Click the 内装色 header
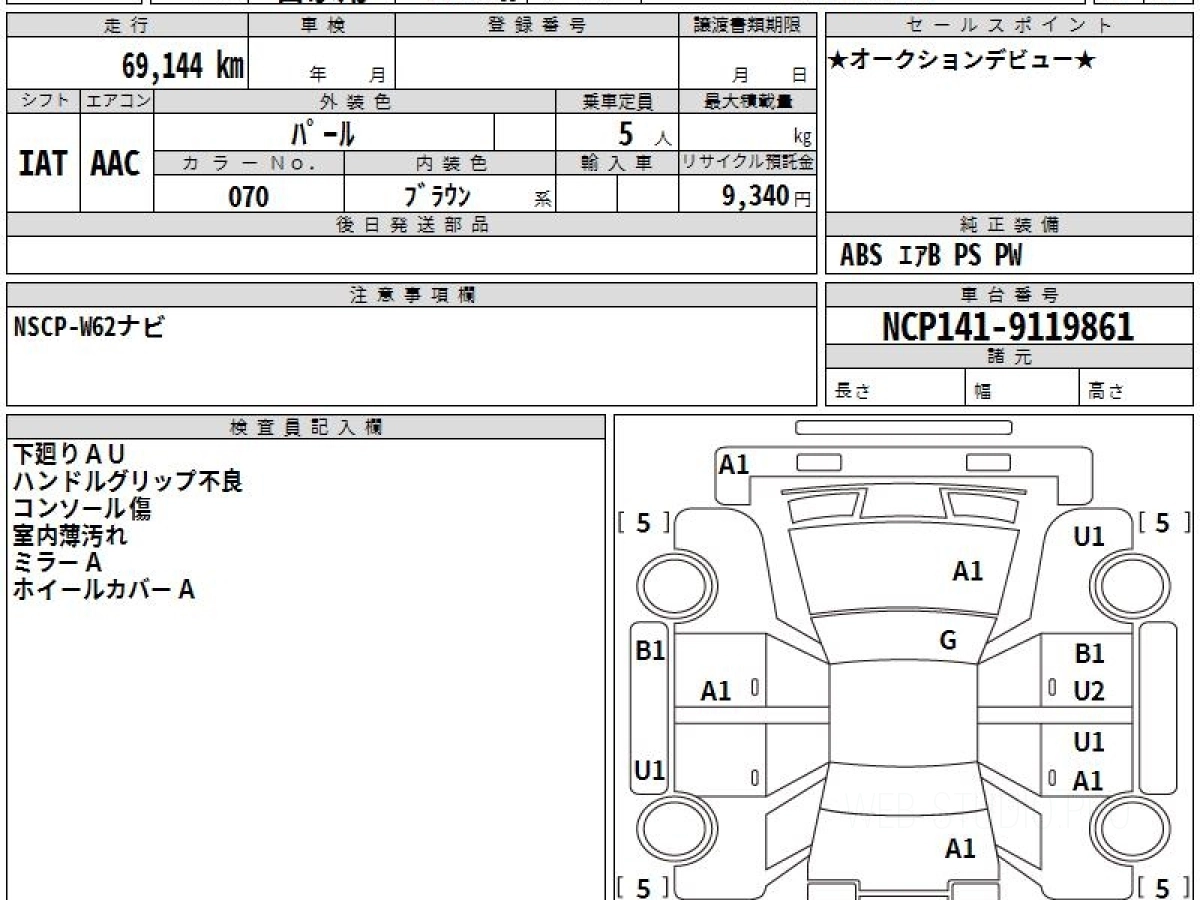The image size is (1200, 900). click(x=450, y=163)
